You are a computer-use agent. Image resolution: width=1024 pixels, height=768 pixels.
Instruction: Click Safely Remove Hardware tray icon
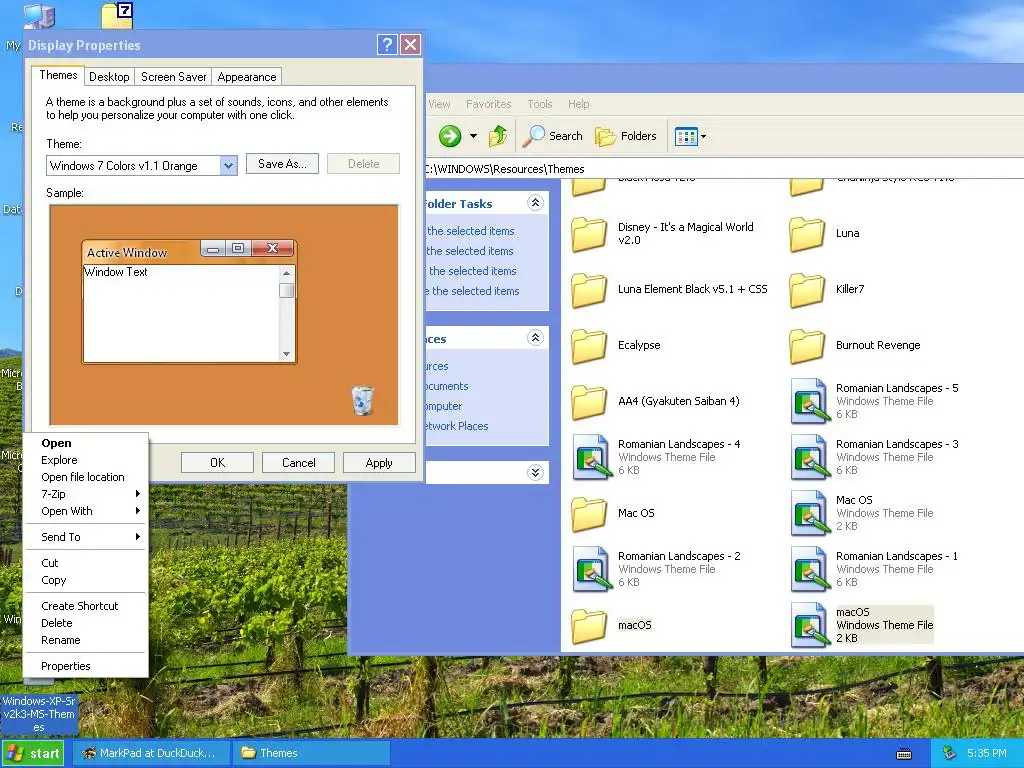click(950, 753)
